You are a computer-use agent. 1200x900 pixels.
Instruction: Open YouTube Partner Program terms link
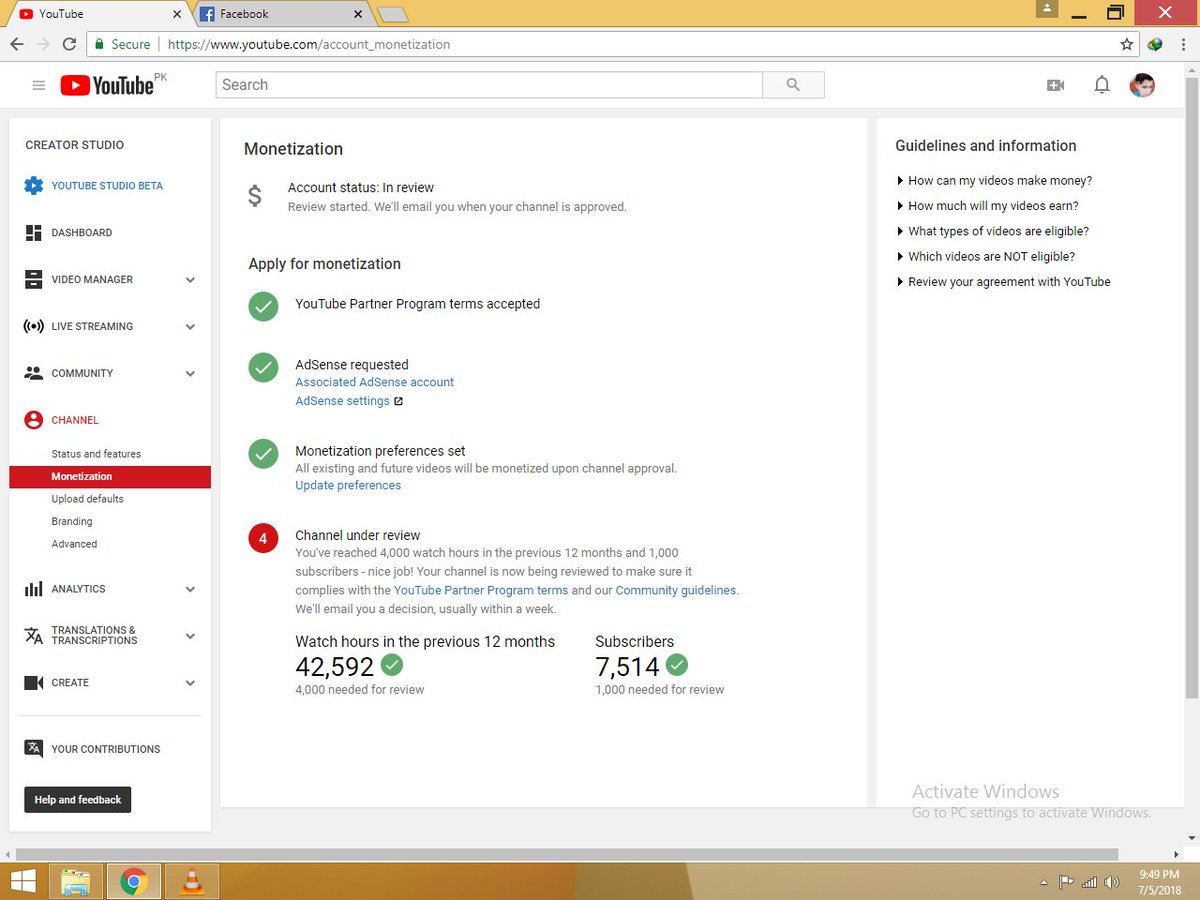pyautogui.click(x=481, y=590)
